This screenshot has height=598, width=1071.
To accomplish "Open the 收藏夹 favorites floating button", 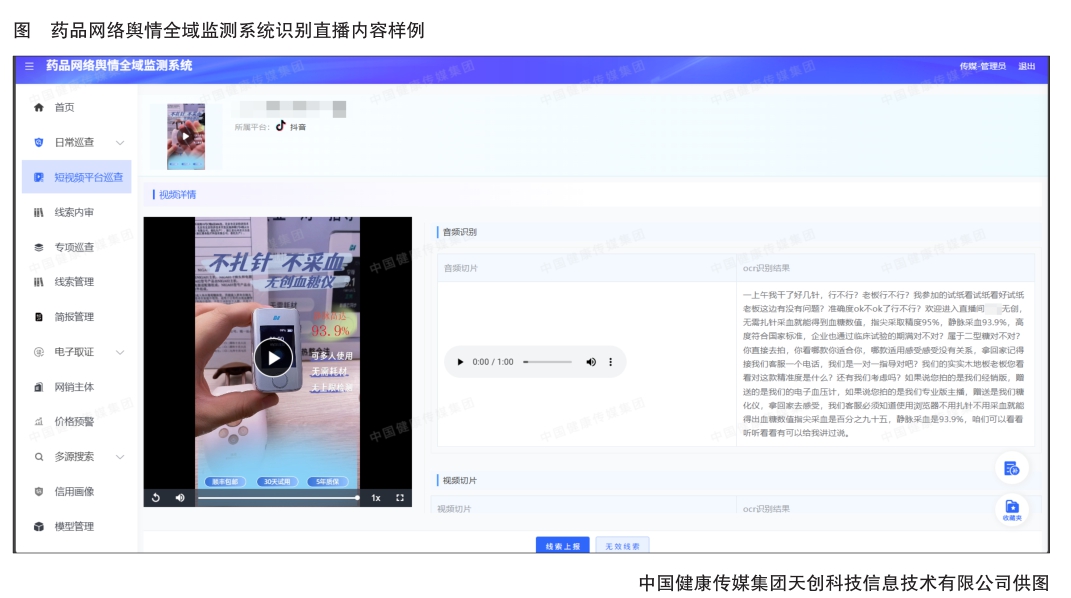I will (x=1011, y=509).
